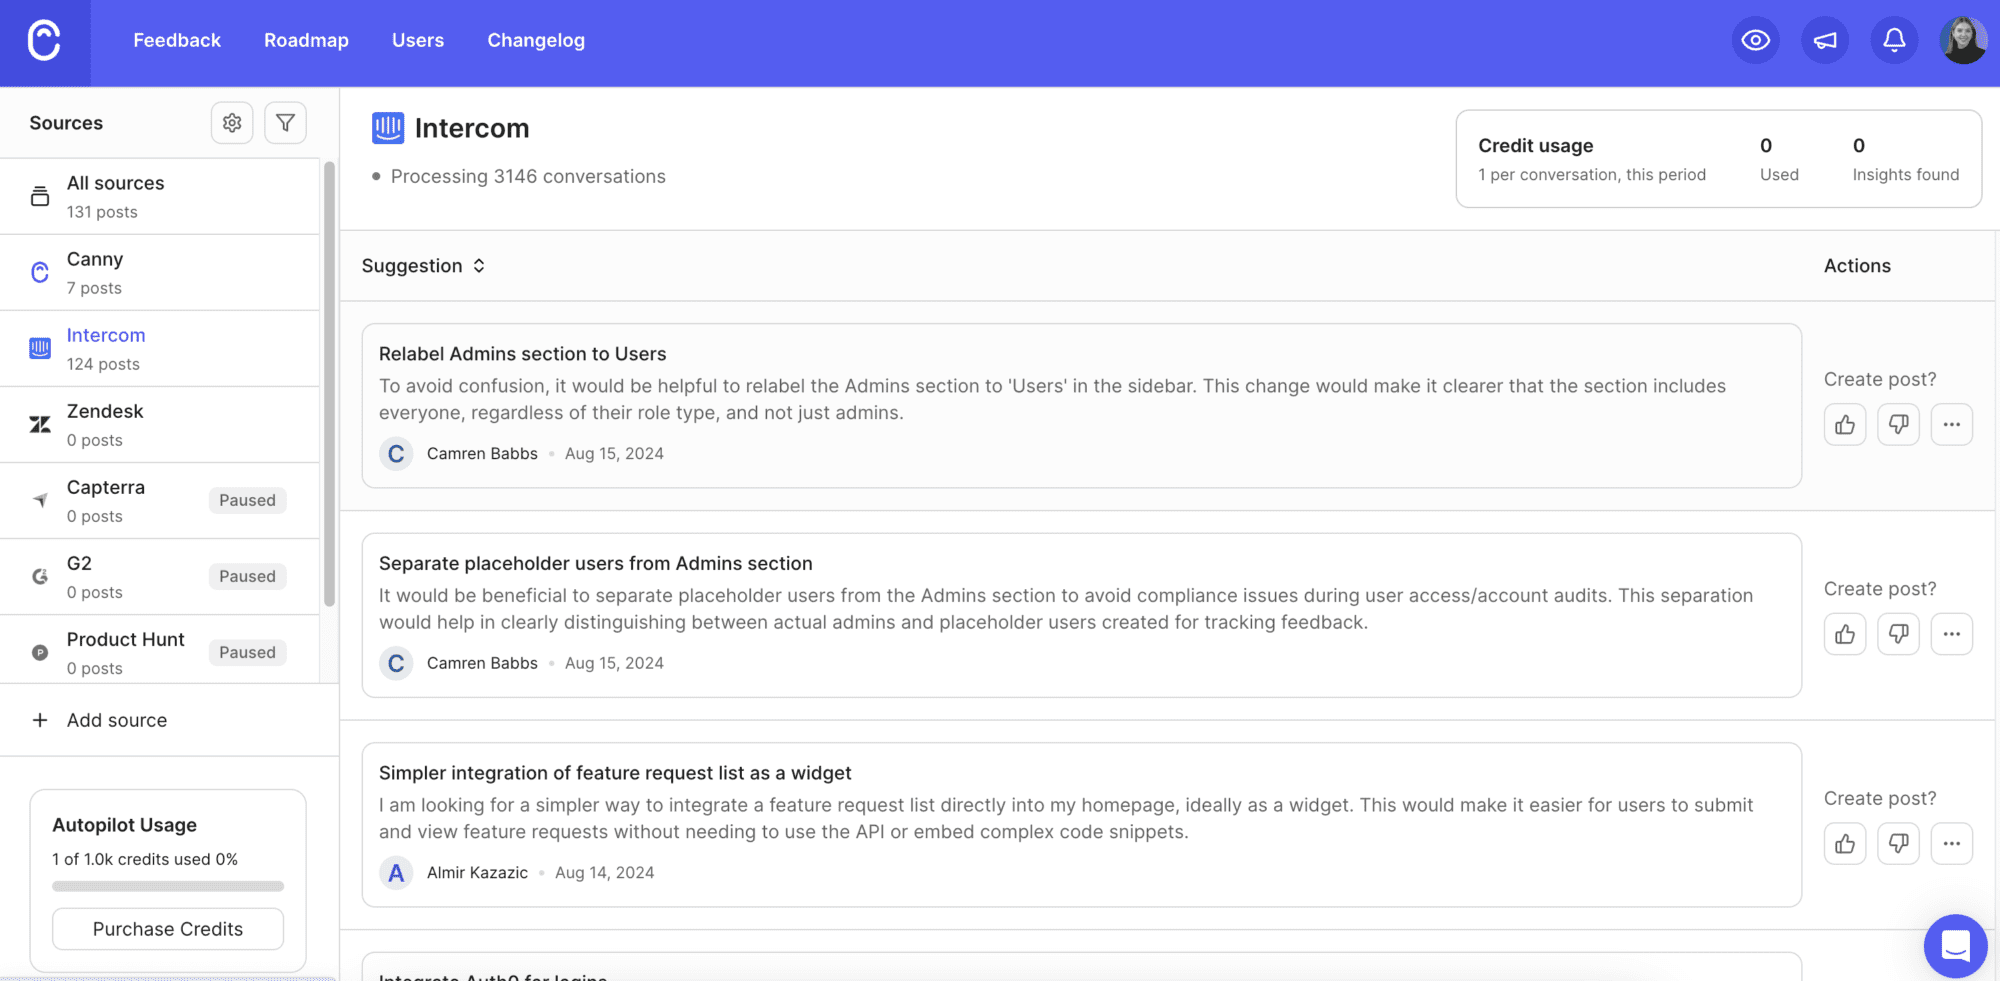The height and width of the screenshot is (981, 2000).
Task: Click the Product Hunt logo icon
Action: 40,652
